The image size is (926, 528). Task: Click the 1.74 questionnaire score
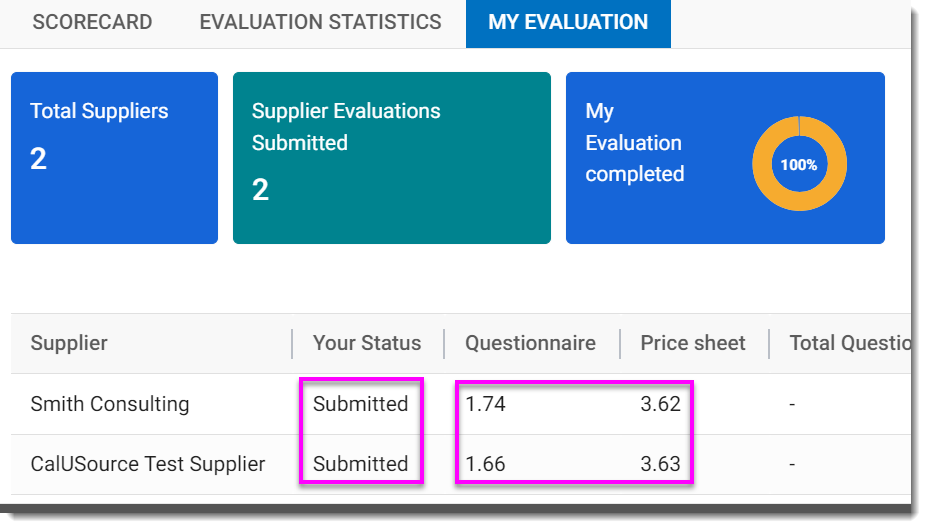485,404
